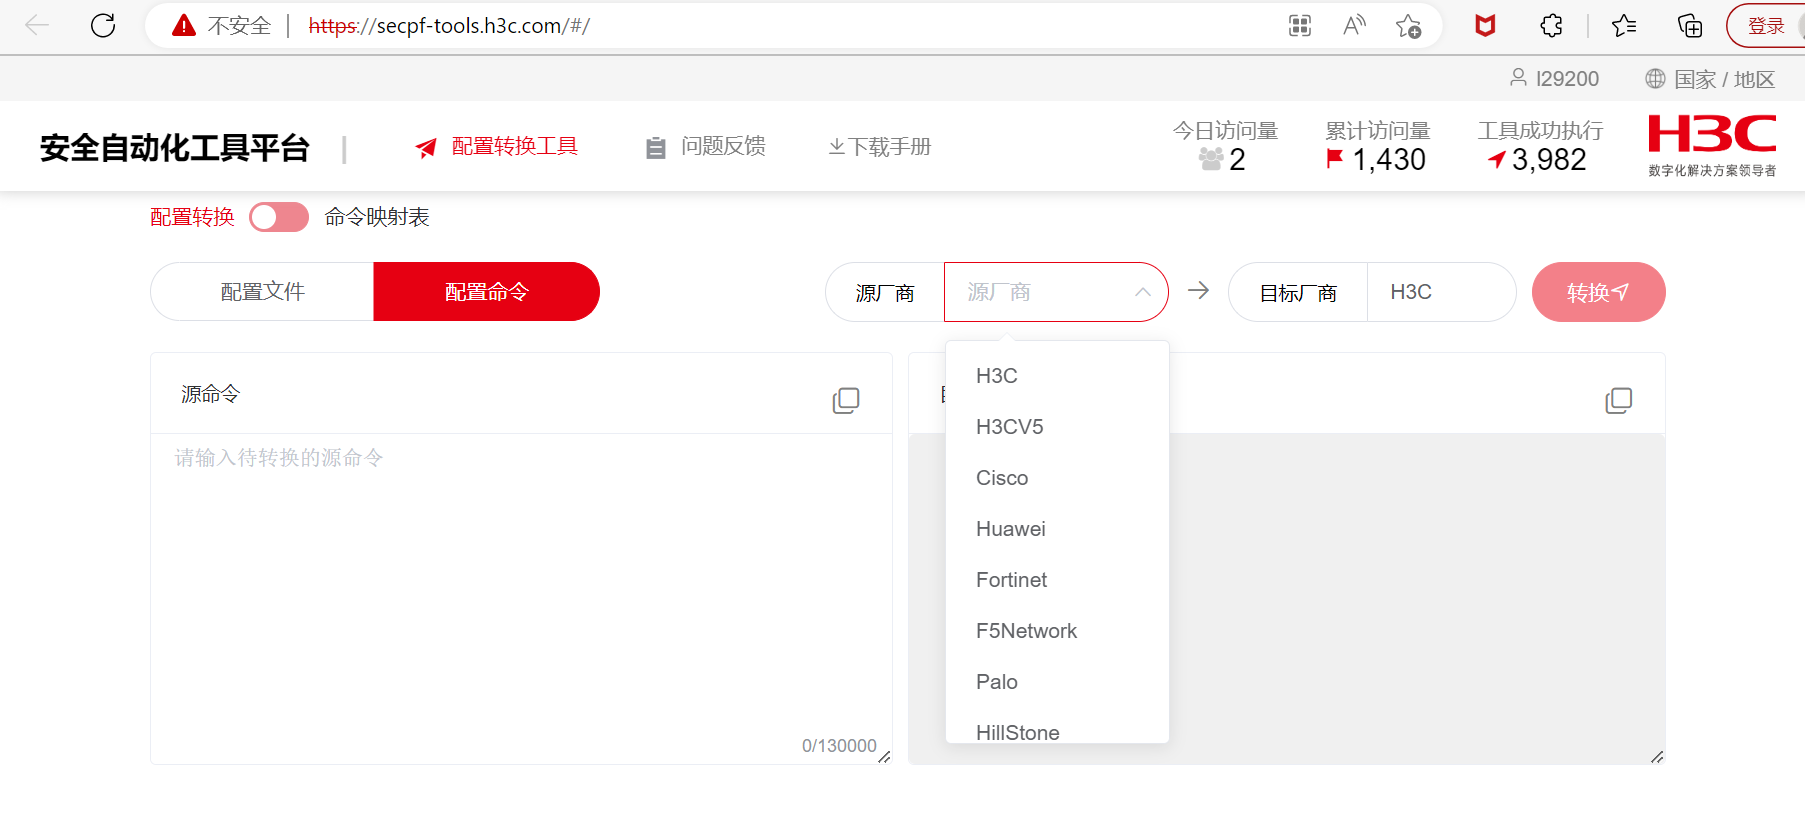Click the 源厂商 field label

[885, 293]
